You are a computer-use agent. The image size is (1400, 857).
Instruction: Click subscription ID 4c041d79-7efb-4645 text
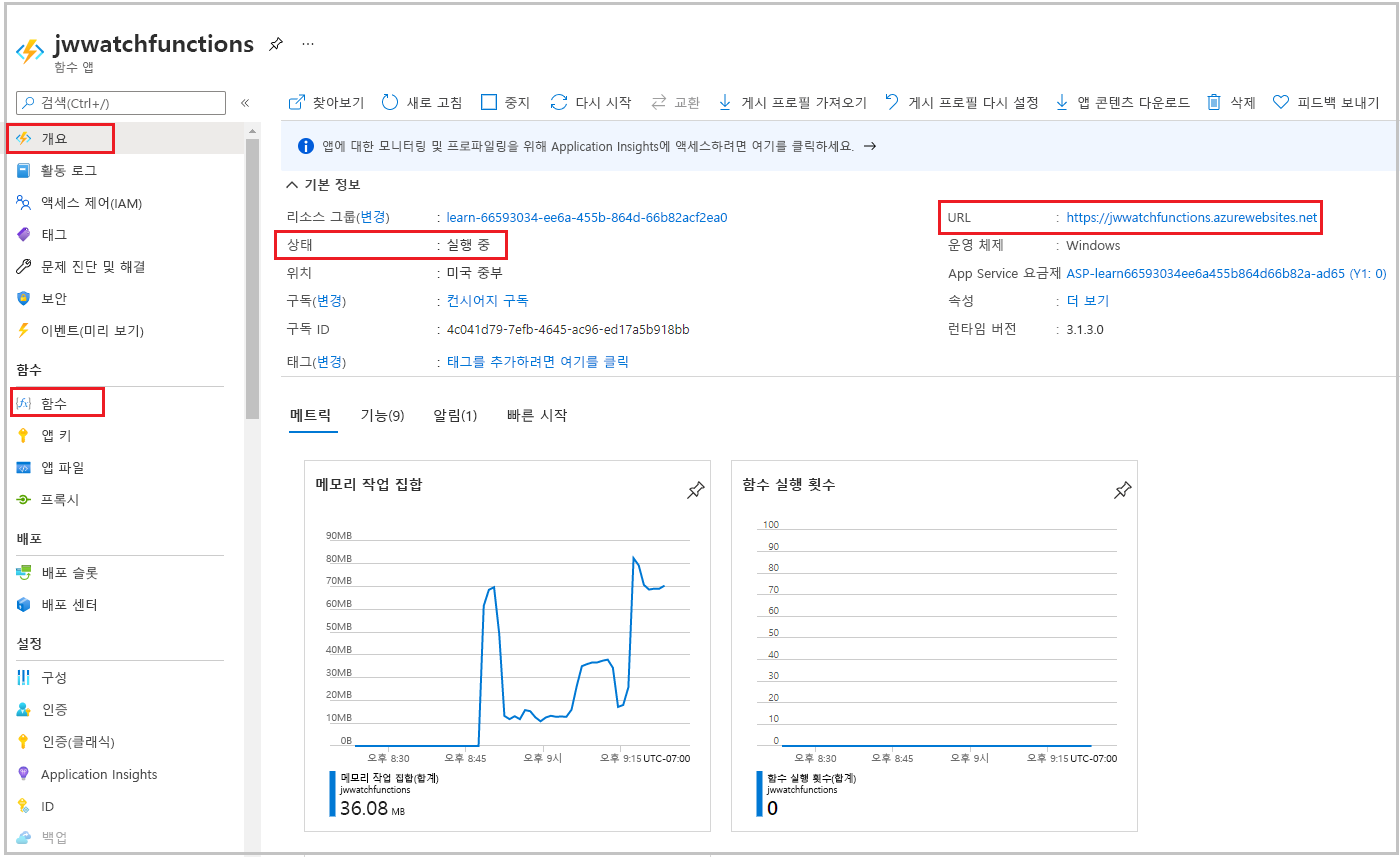(568, 329)
